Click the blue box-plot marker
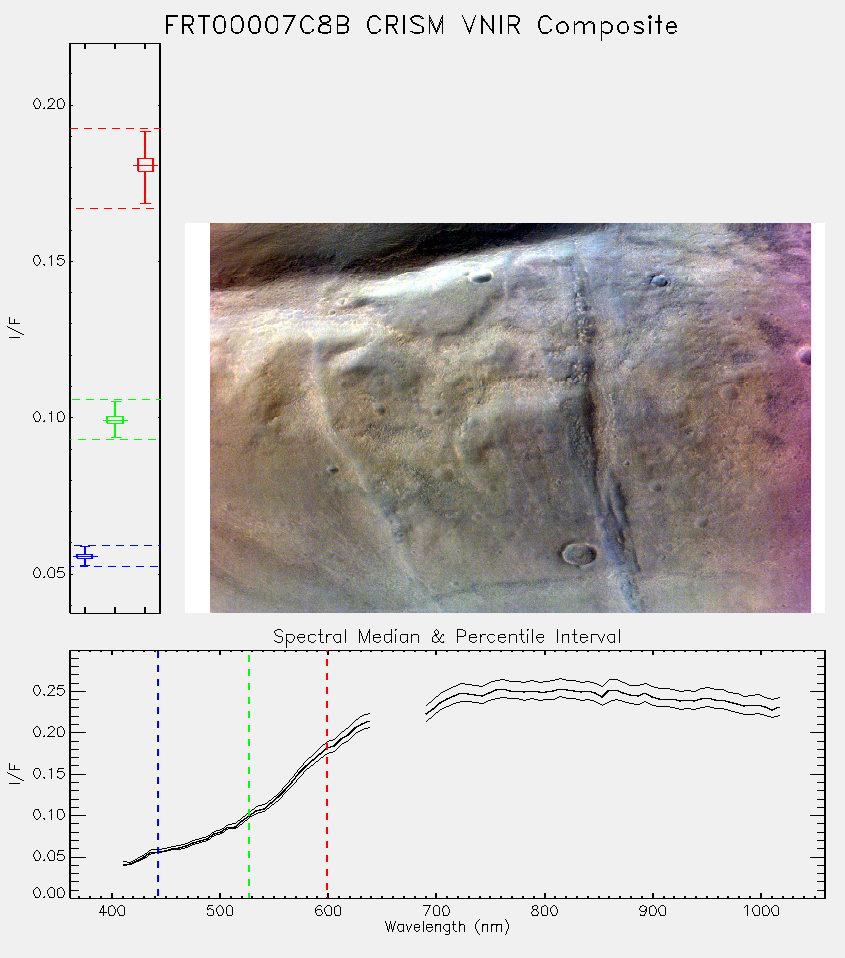845x958 pixels. coord(84,556)
